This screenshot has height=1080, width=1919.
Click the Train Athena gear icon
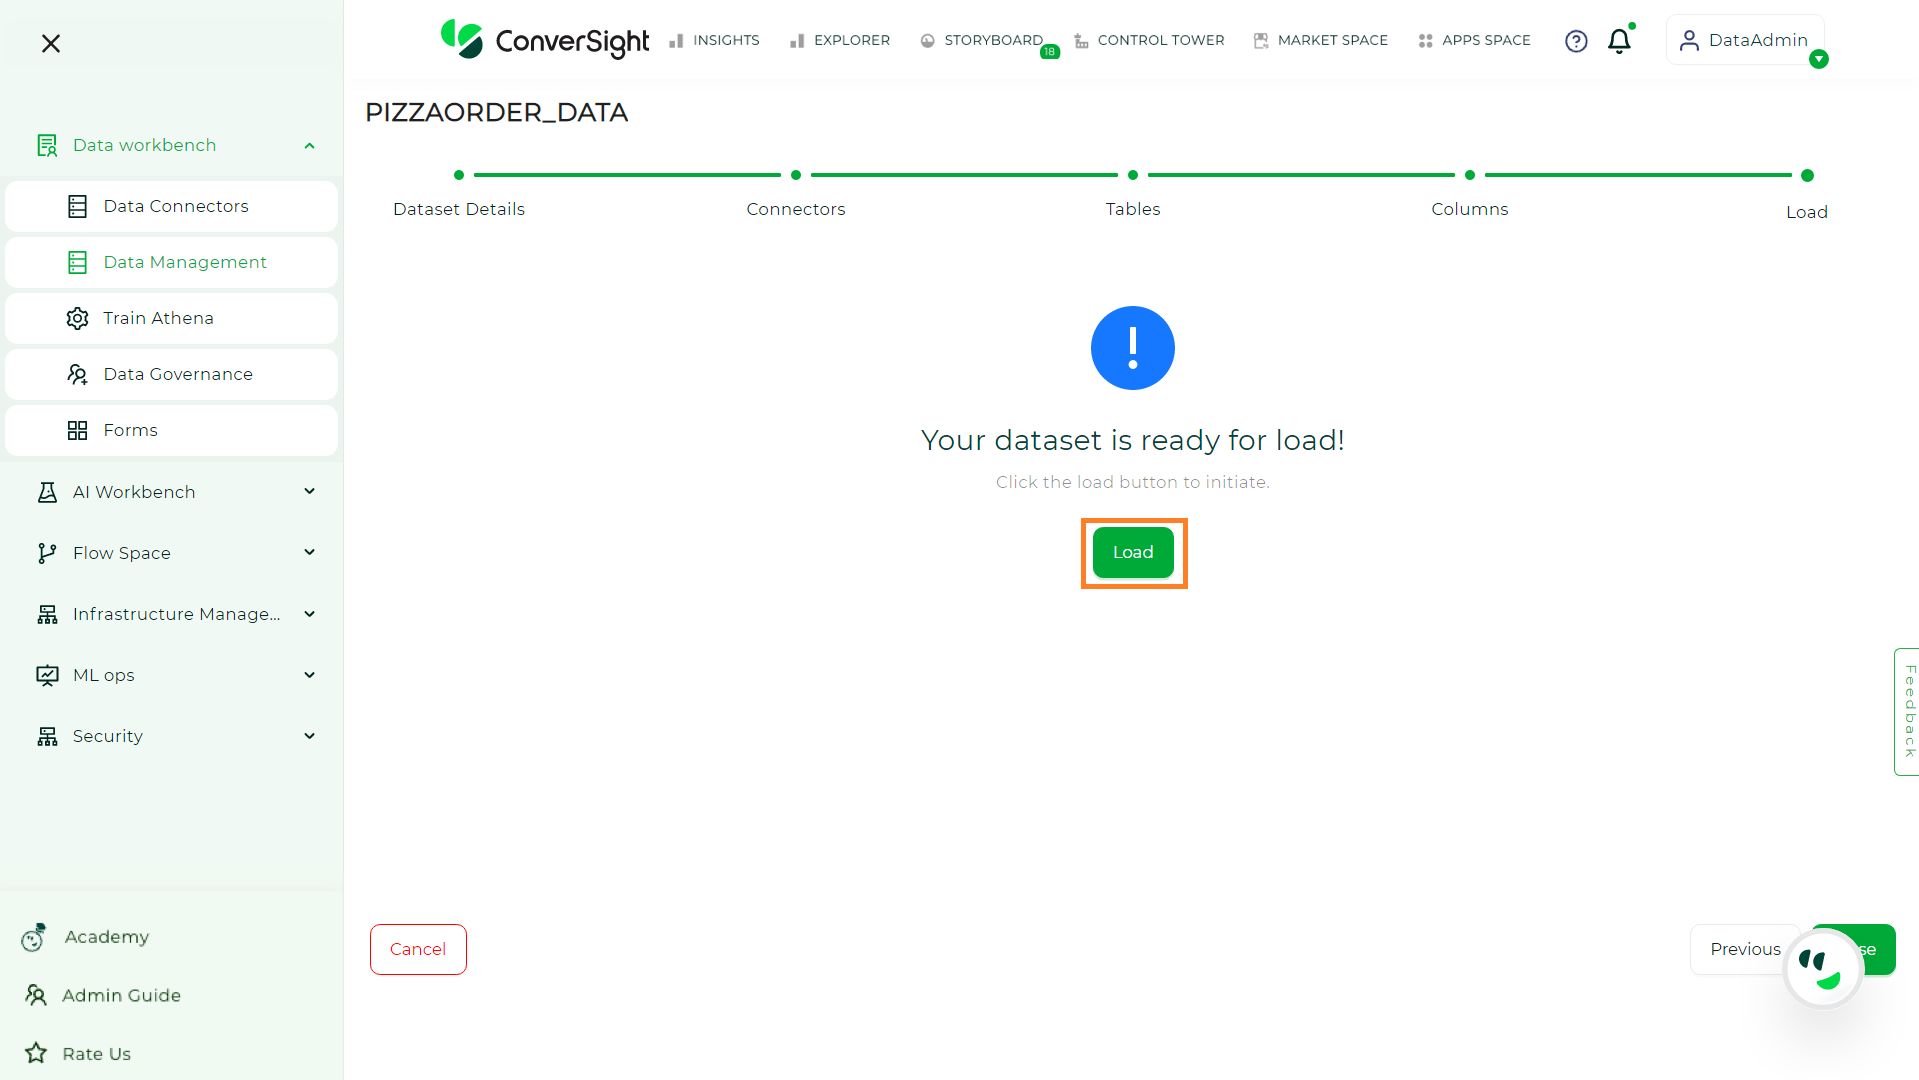tap(77, 318)
